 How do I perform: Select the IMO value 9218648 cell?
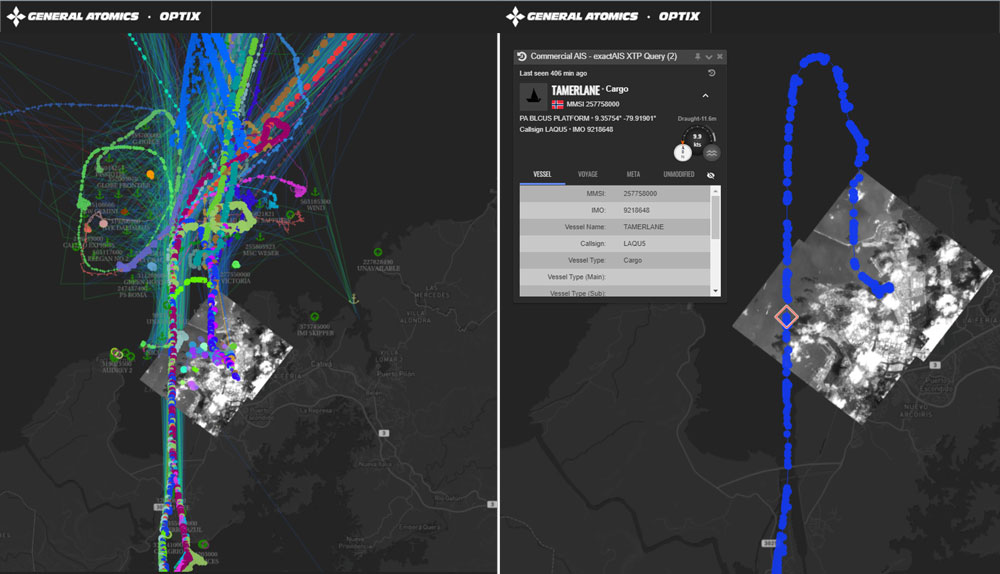click(636, 210)
